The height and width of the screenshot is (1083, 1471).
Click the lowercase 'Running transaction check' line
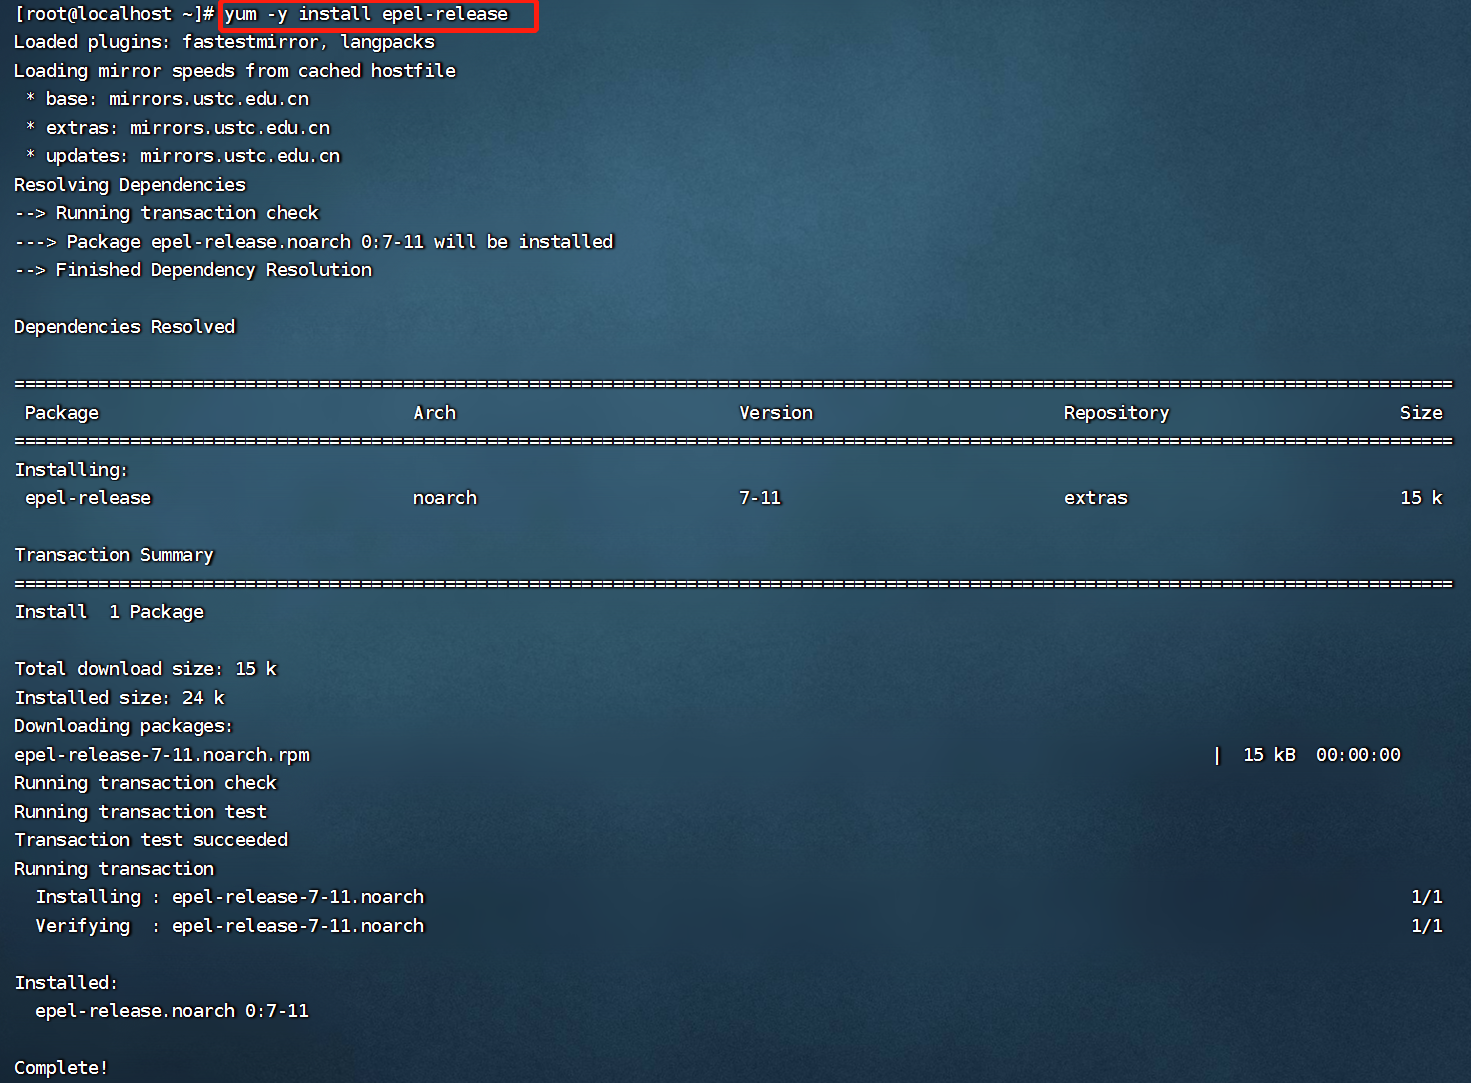145,783
